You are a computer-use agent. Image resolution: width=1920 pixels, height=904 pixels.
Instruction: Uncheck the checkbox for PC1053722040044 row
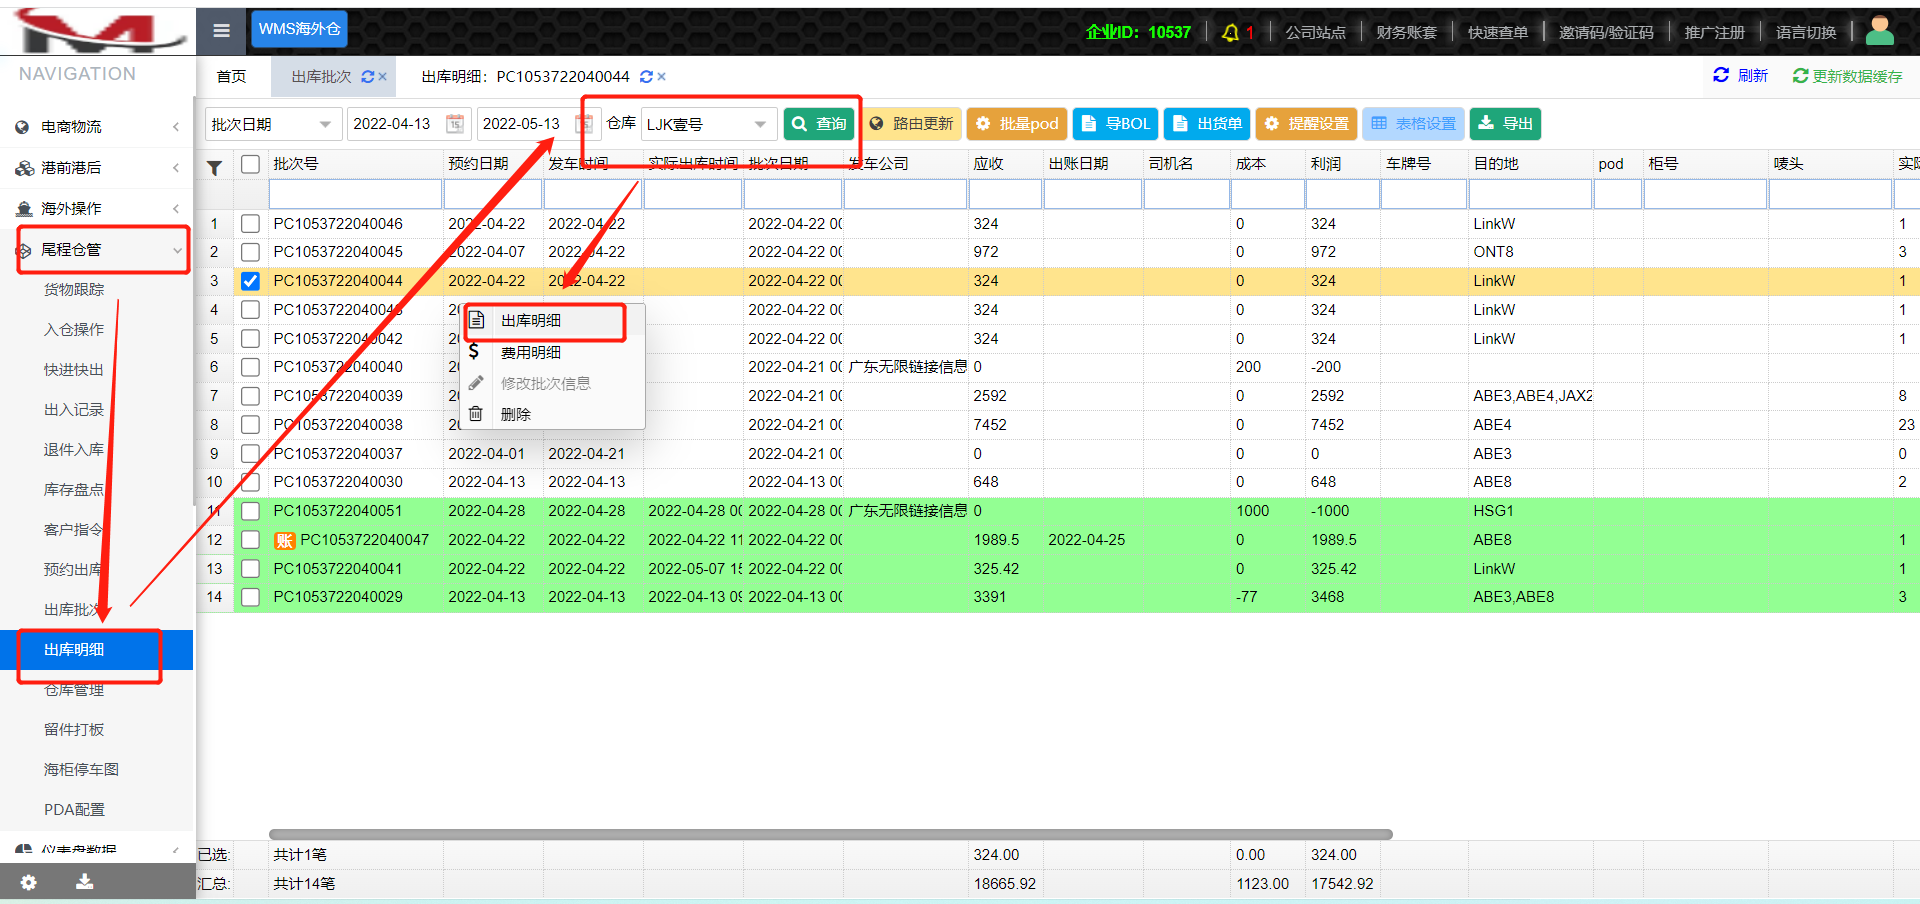[x=250, y=281]
